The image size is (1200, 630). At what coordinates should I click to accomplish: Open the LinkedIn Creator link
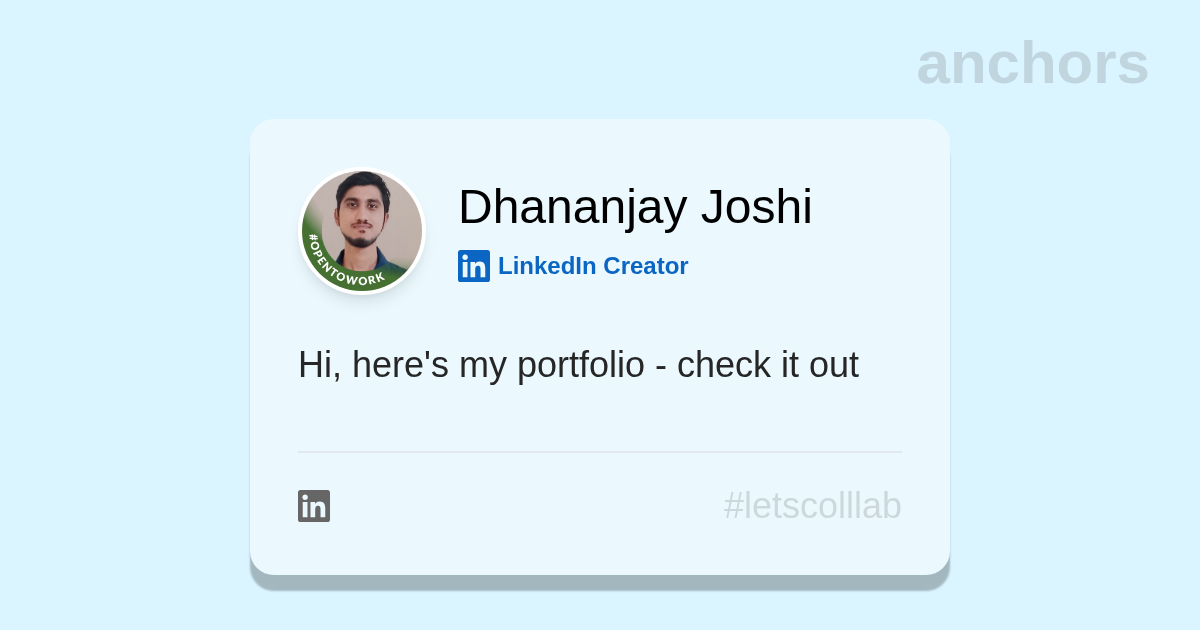592,266
